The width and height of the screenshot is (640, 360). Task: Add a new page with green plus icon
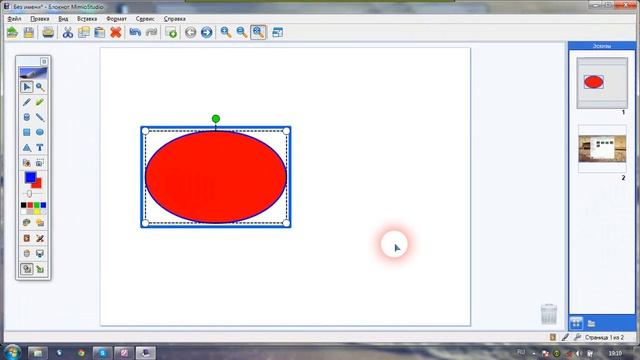[x=171, y=32]
